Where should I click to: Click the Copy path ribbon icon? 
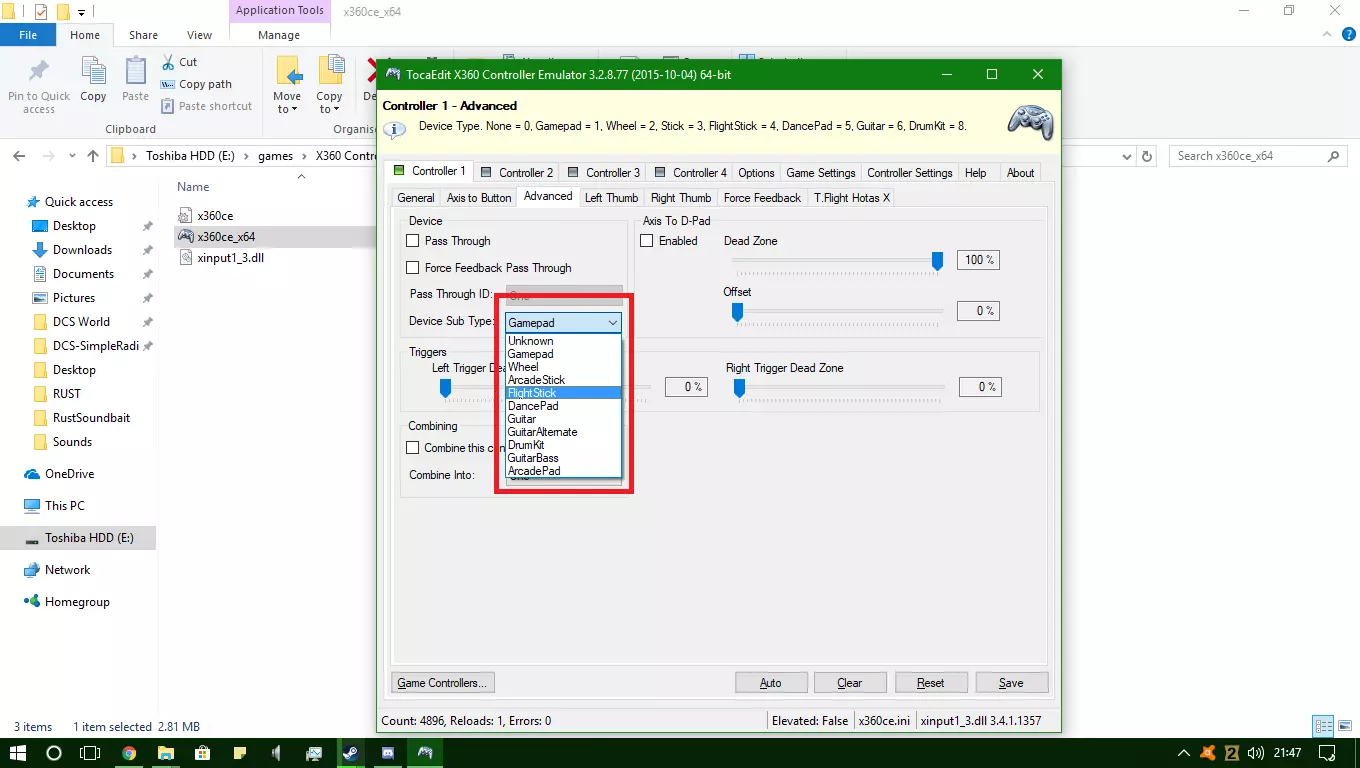pos(167,84)
